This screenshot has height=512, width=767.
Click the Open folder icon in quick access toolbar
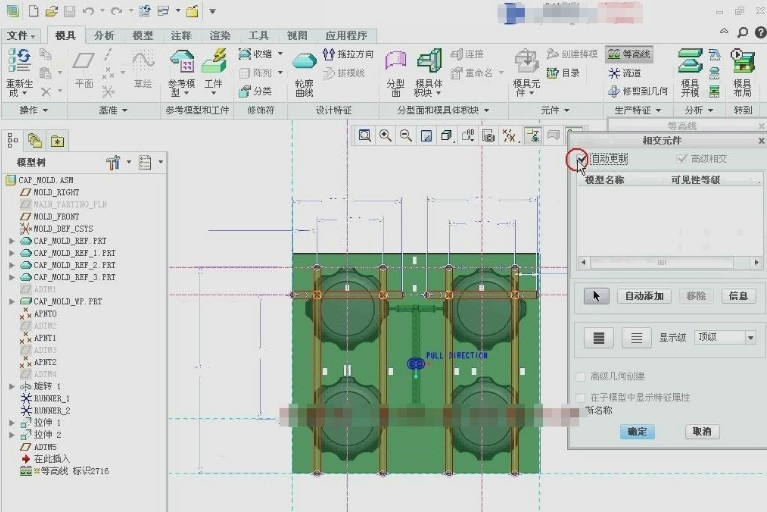pyautogui.click(x=51, y=11)
